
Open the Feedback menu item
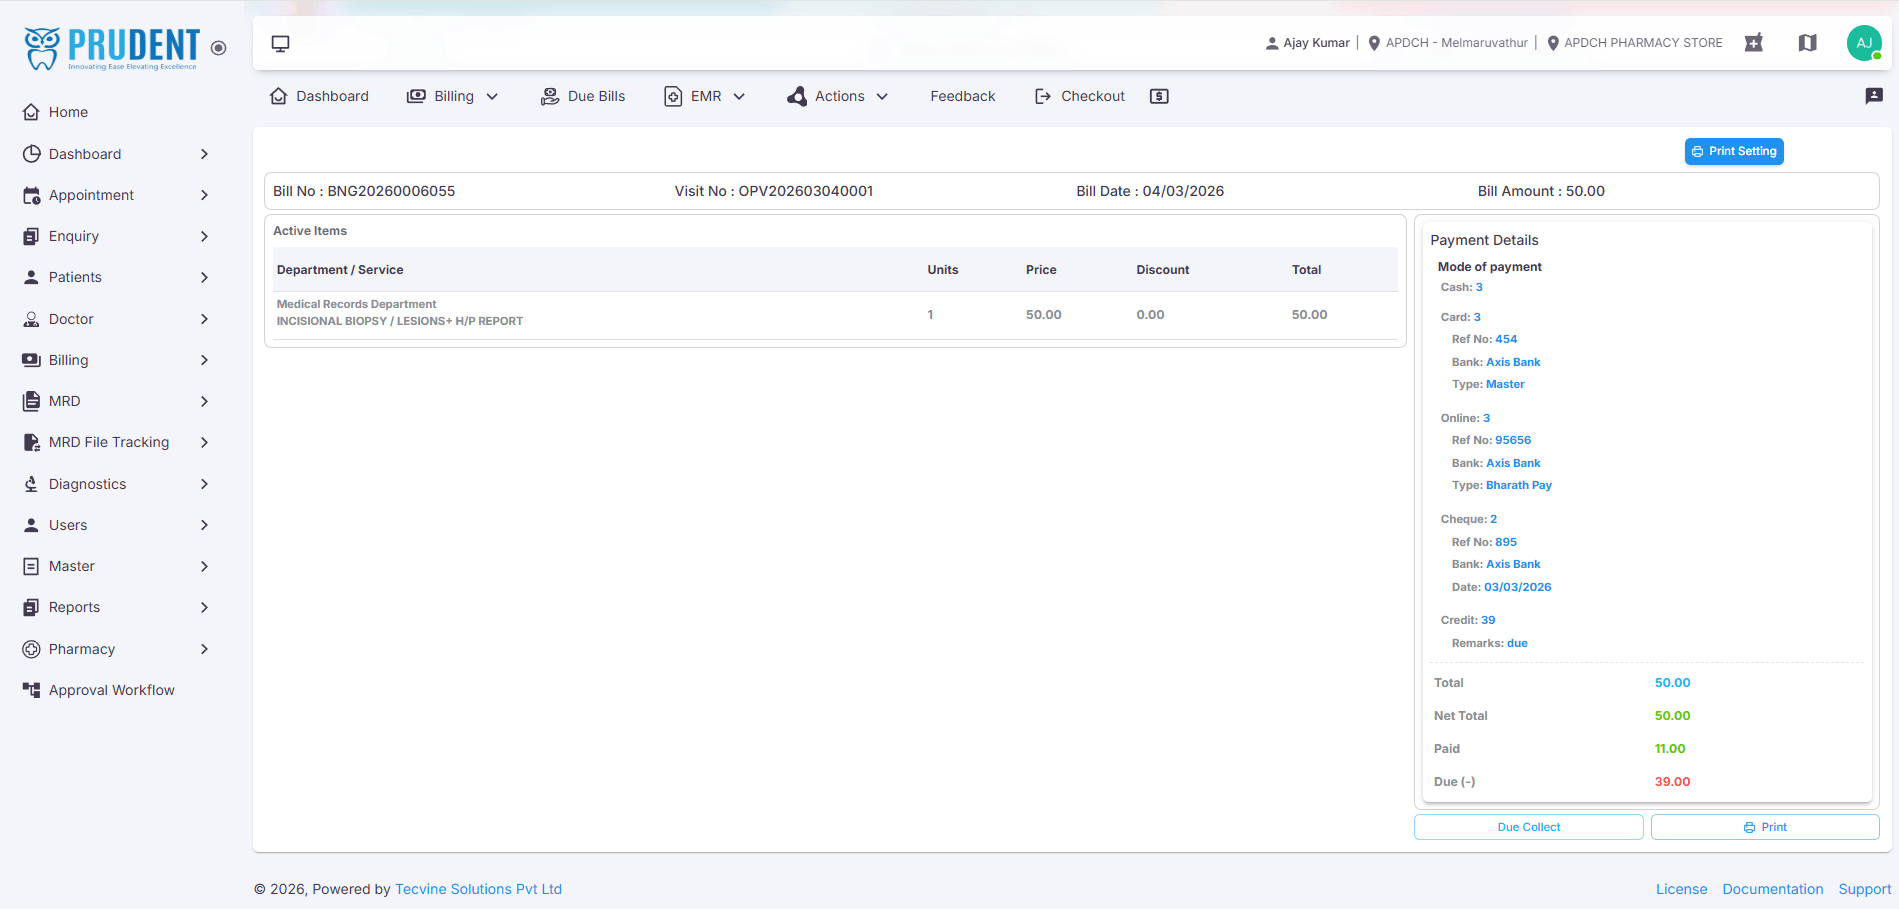963,96
